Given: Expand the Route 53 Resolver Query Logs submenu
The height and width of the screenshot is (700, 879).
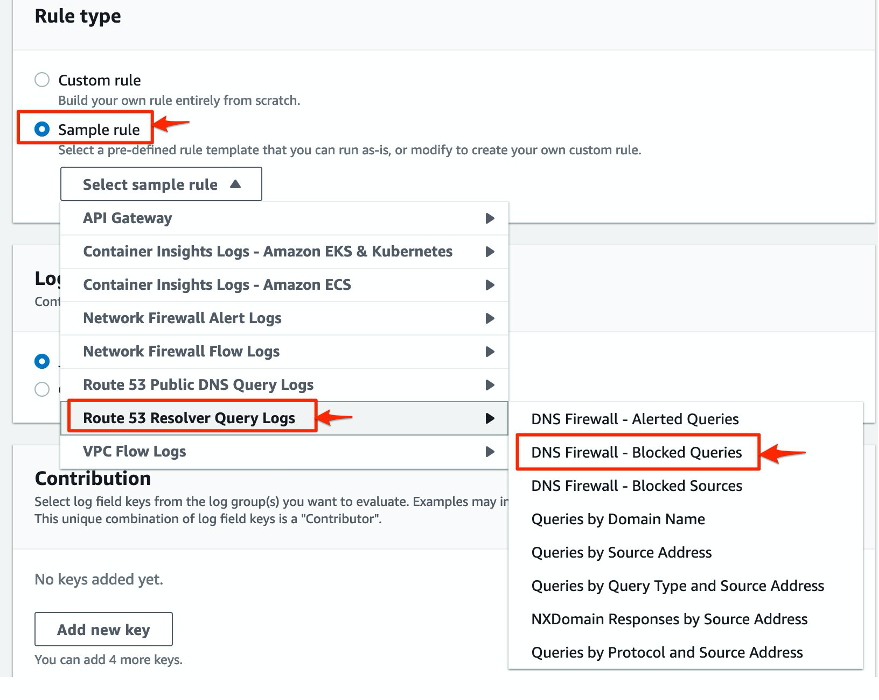Looking at the screenshot, I should 489,417.
